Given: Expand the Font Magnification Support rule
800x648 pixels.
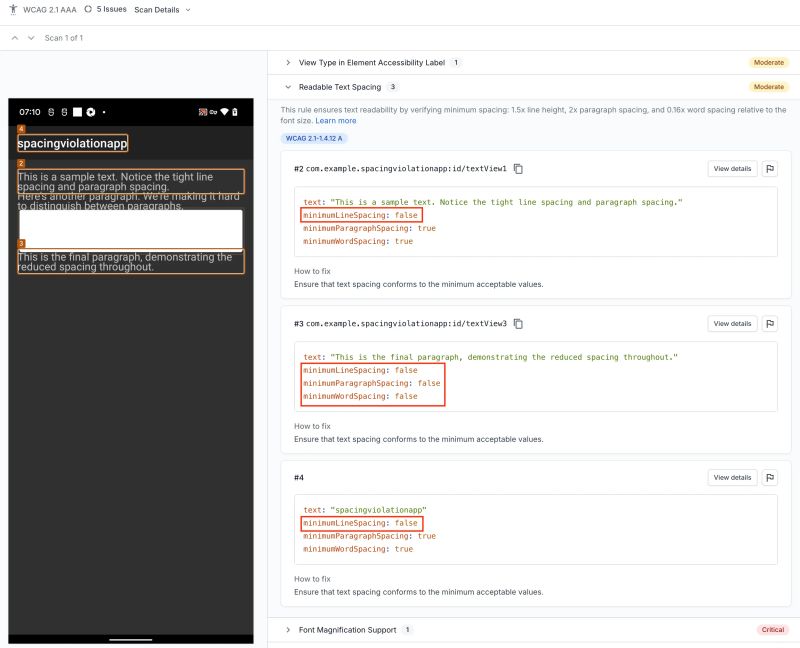Looking at the screenshot, I should tap(286, 630).
